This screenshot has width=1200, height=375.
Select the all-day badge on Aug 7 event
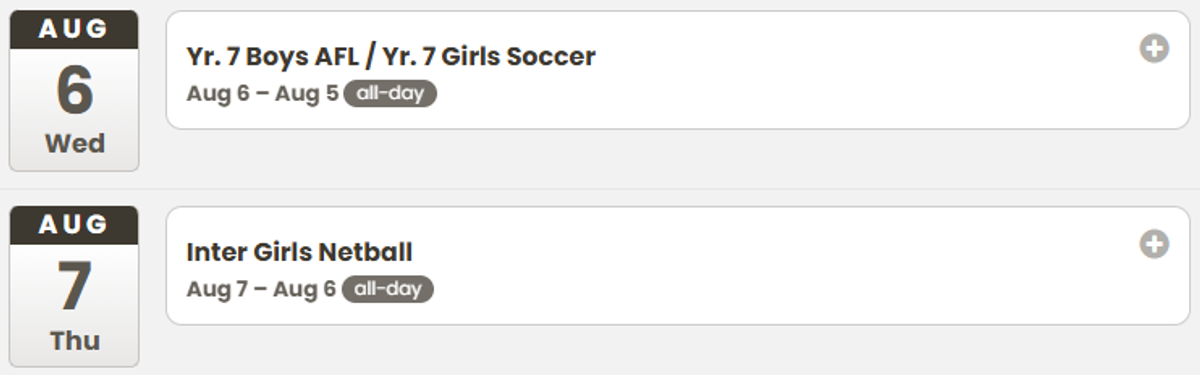click(x=388, y=289)
